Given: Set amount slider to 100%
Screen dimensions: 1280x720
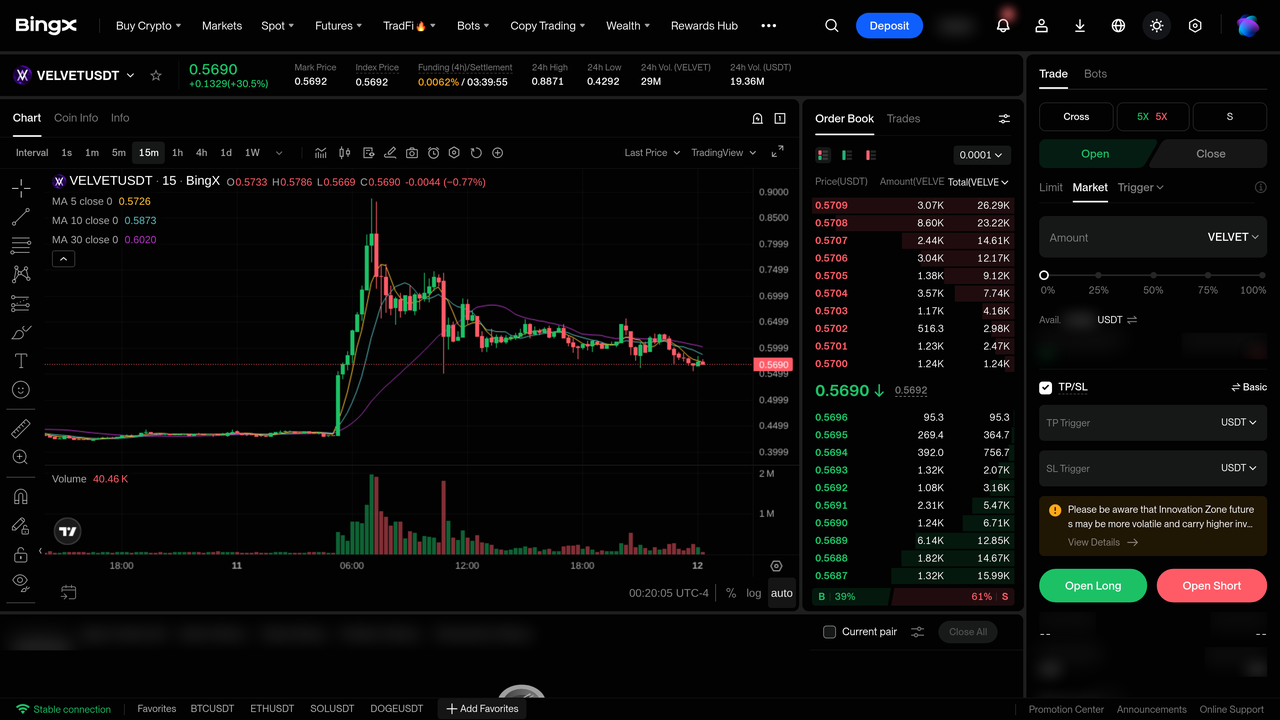Looking at the screenshot, I should [1262, 275].
